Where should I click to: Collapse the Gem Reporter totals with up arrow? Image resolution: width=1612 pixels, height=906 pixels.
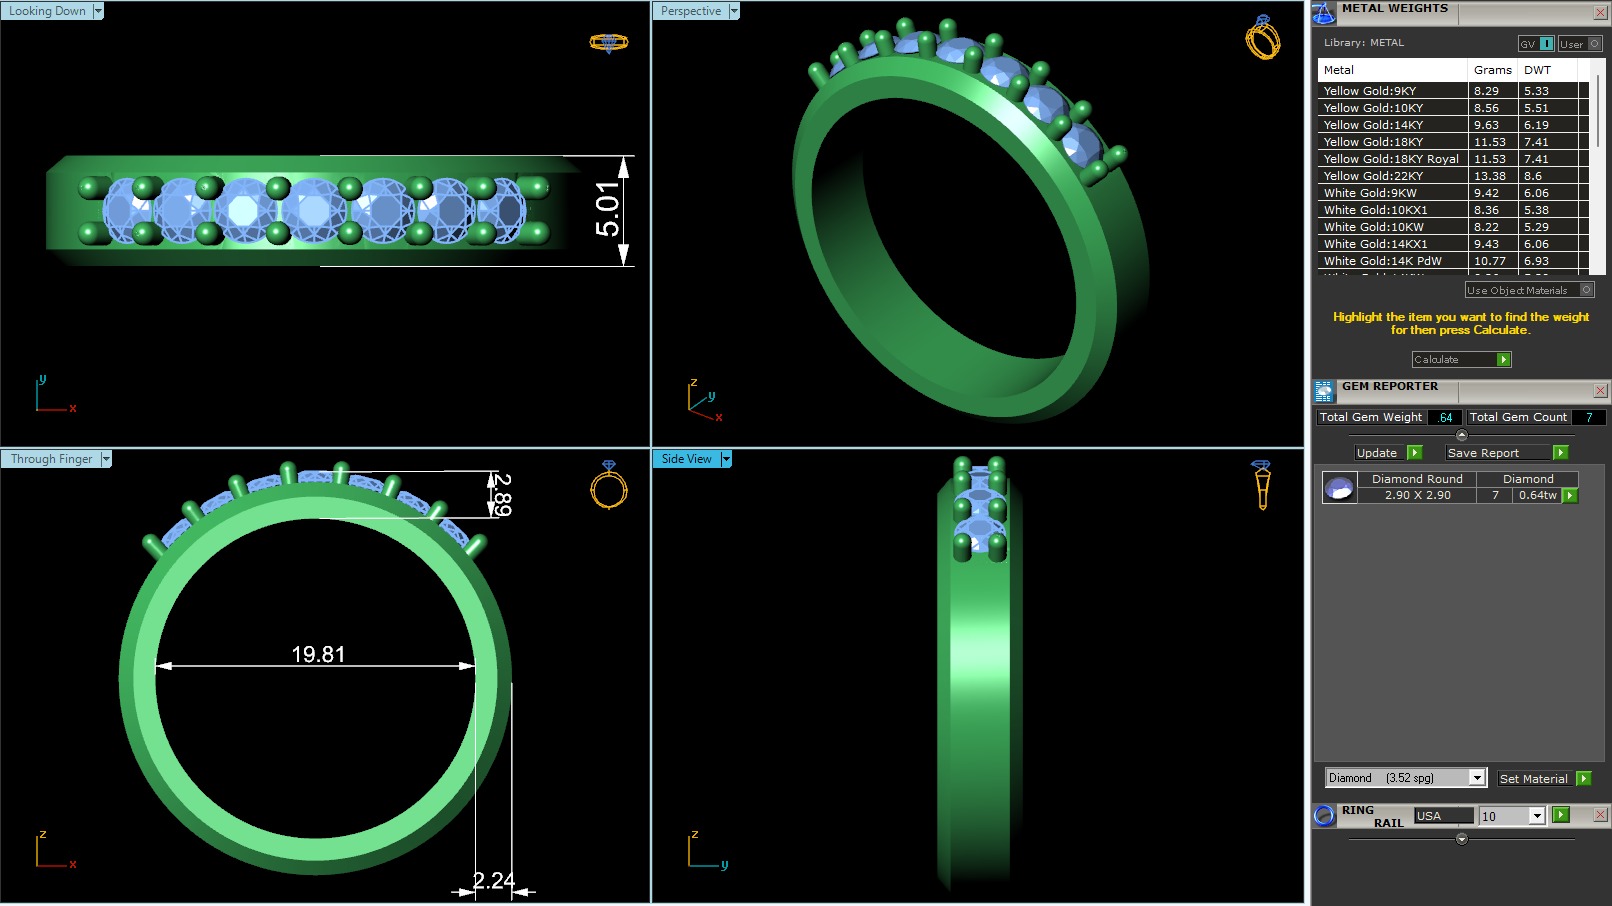tap(1461, 435)
